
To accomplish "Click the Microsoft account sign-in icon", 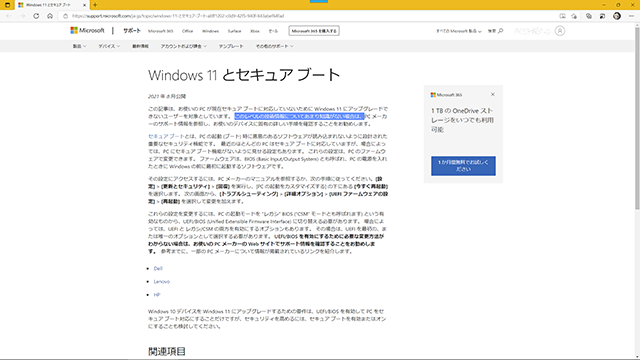I will [x=560, y=31].
